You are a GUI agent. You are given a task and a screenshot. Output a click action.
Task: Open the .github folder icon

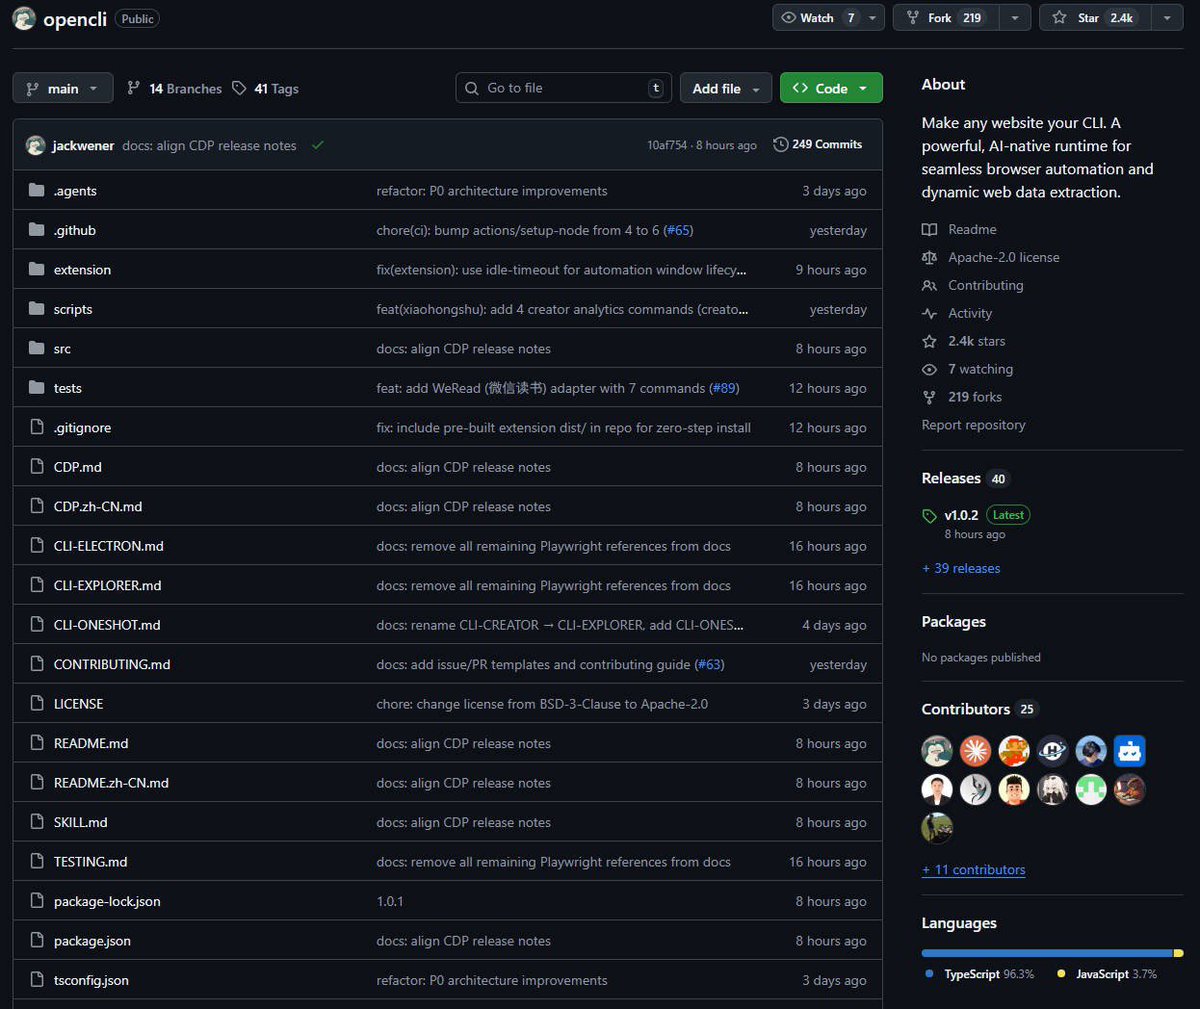point(37,230)
